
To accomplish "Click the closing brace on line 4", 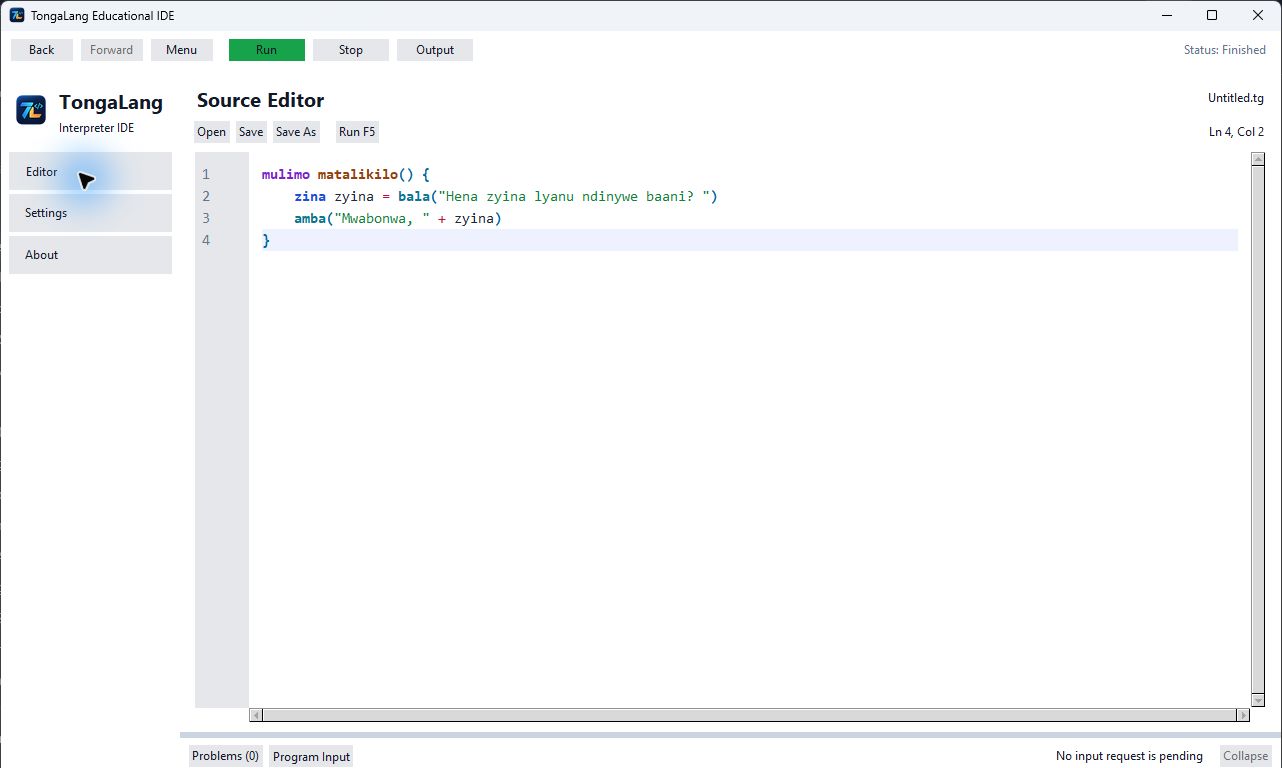I will coord(266,240).
